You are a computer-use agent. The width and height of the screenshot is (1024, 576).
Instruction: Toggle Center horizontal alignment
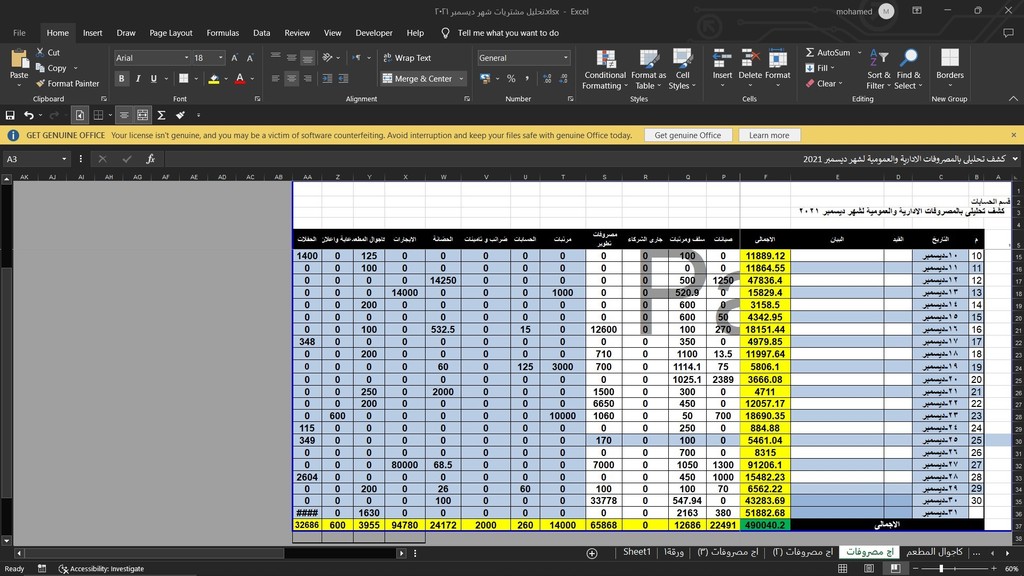pyautogui.click(x=291, y=78)
